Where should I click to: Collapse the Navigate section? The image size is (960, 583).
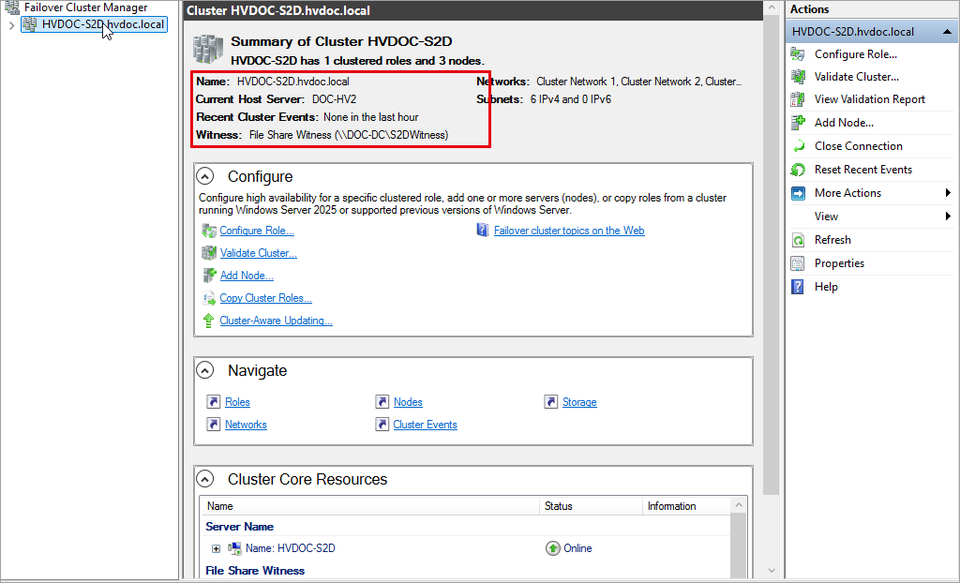(x=205, y=370)
